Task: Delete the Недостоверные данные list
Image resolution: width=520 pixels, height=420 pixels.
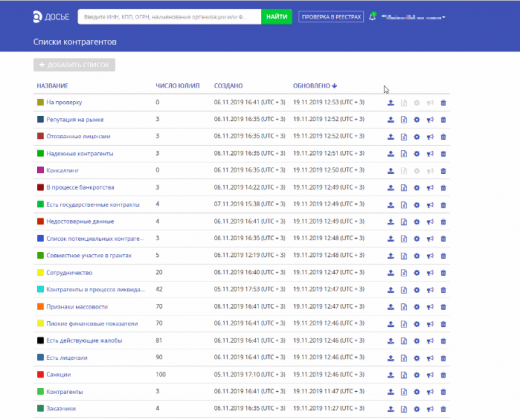Action: click(x=443, y=222)
